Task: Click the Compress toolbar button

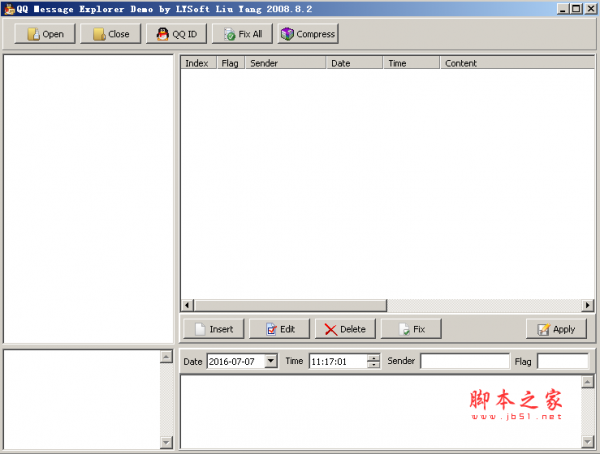Action: [308, 34]
